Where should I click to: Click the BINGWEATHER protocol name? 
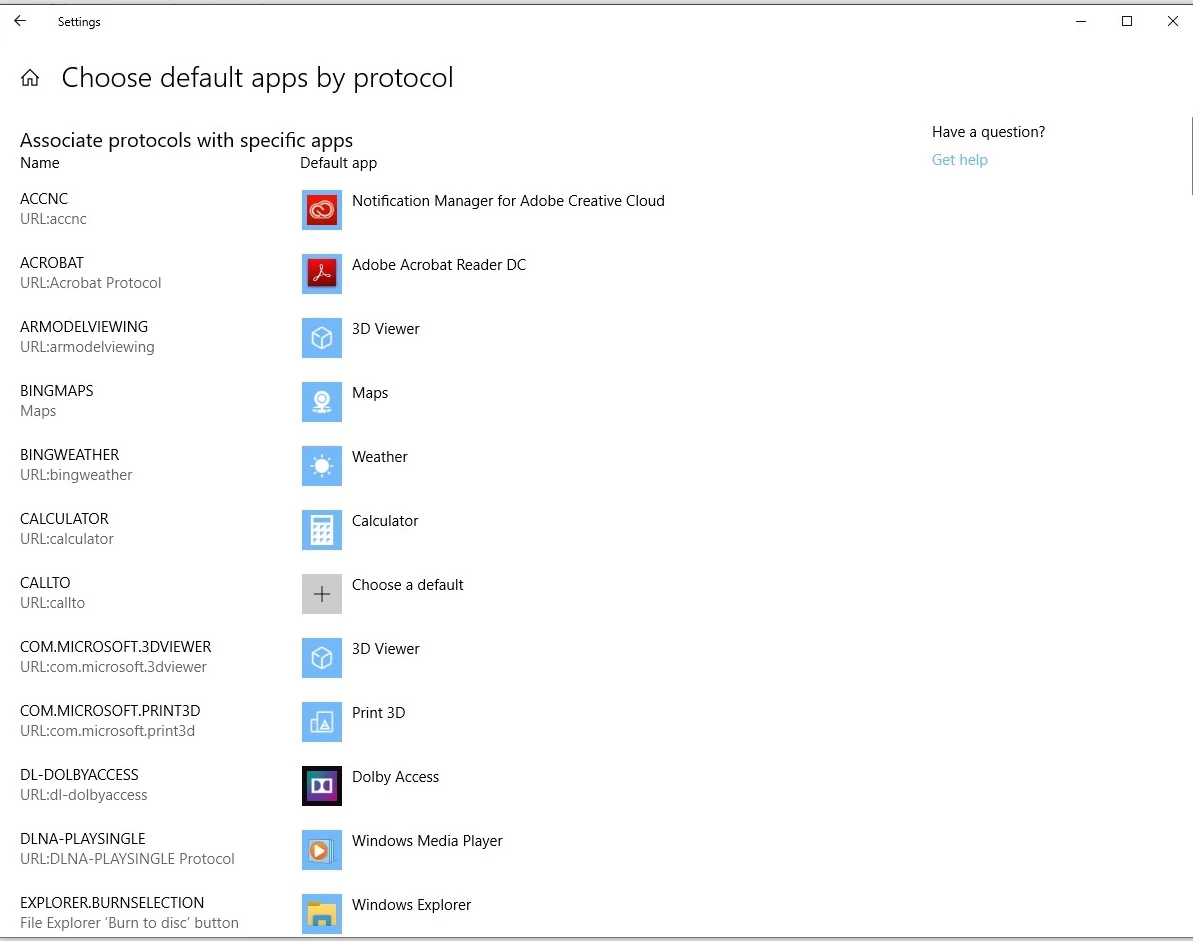70,454
